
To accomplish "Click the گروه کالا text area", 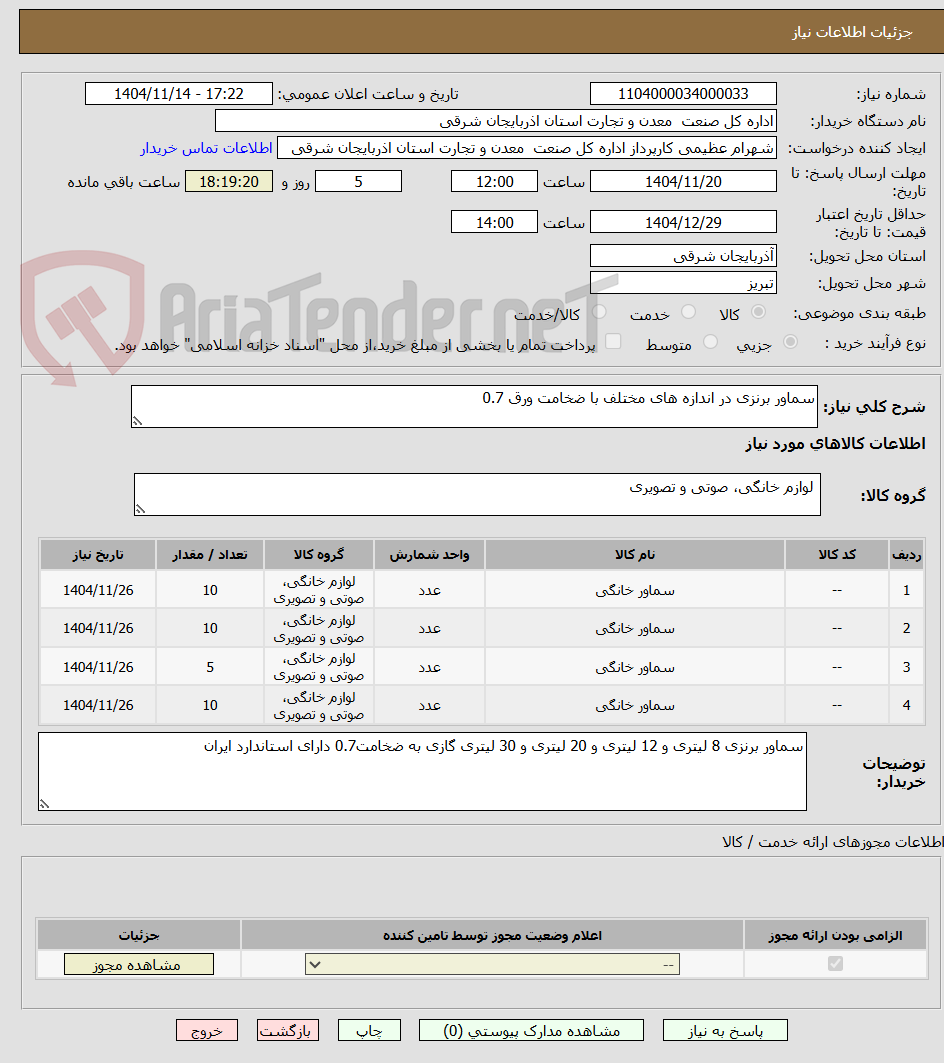I will (x=477, y=494).
